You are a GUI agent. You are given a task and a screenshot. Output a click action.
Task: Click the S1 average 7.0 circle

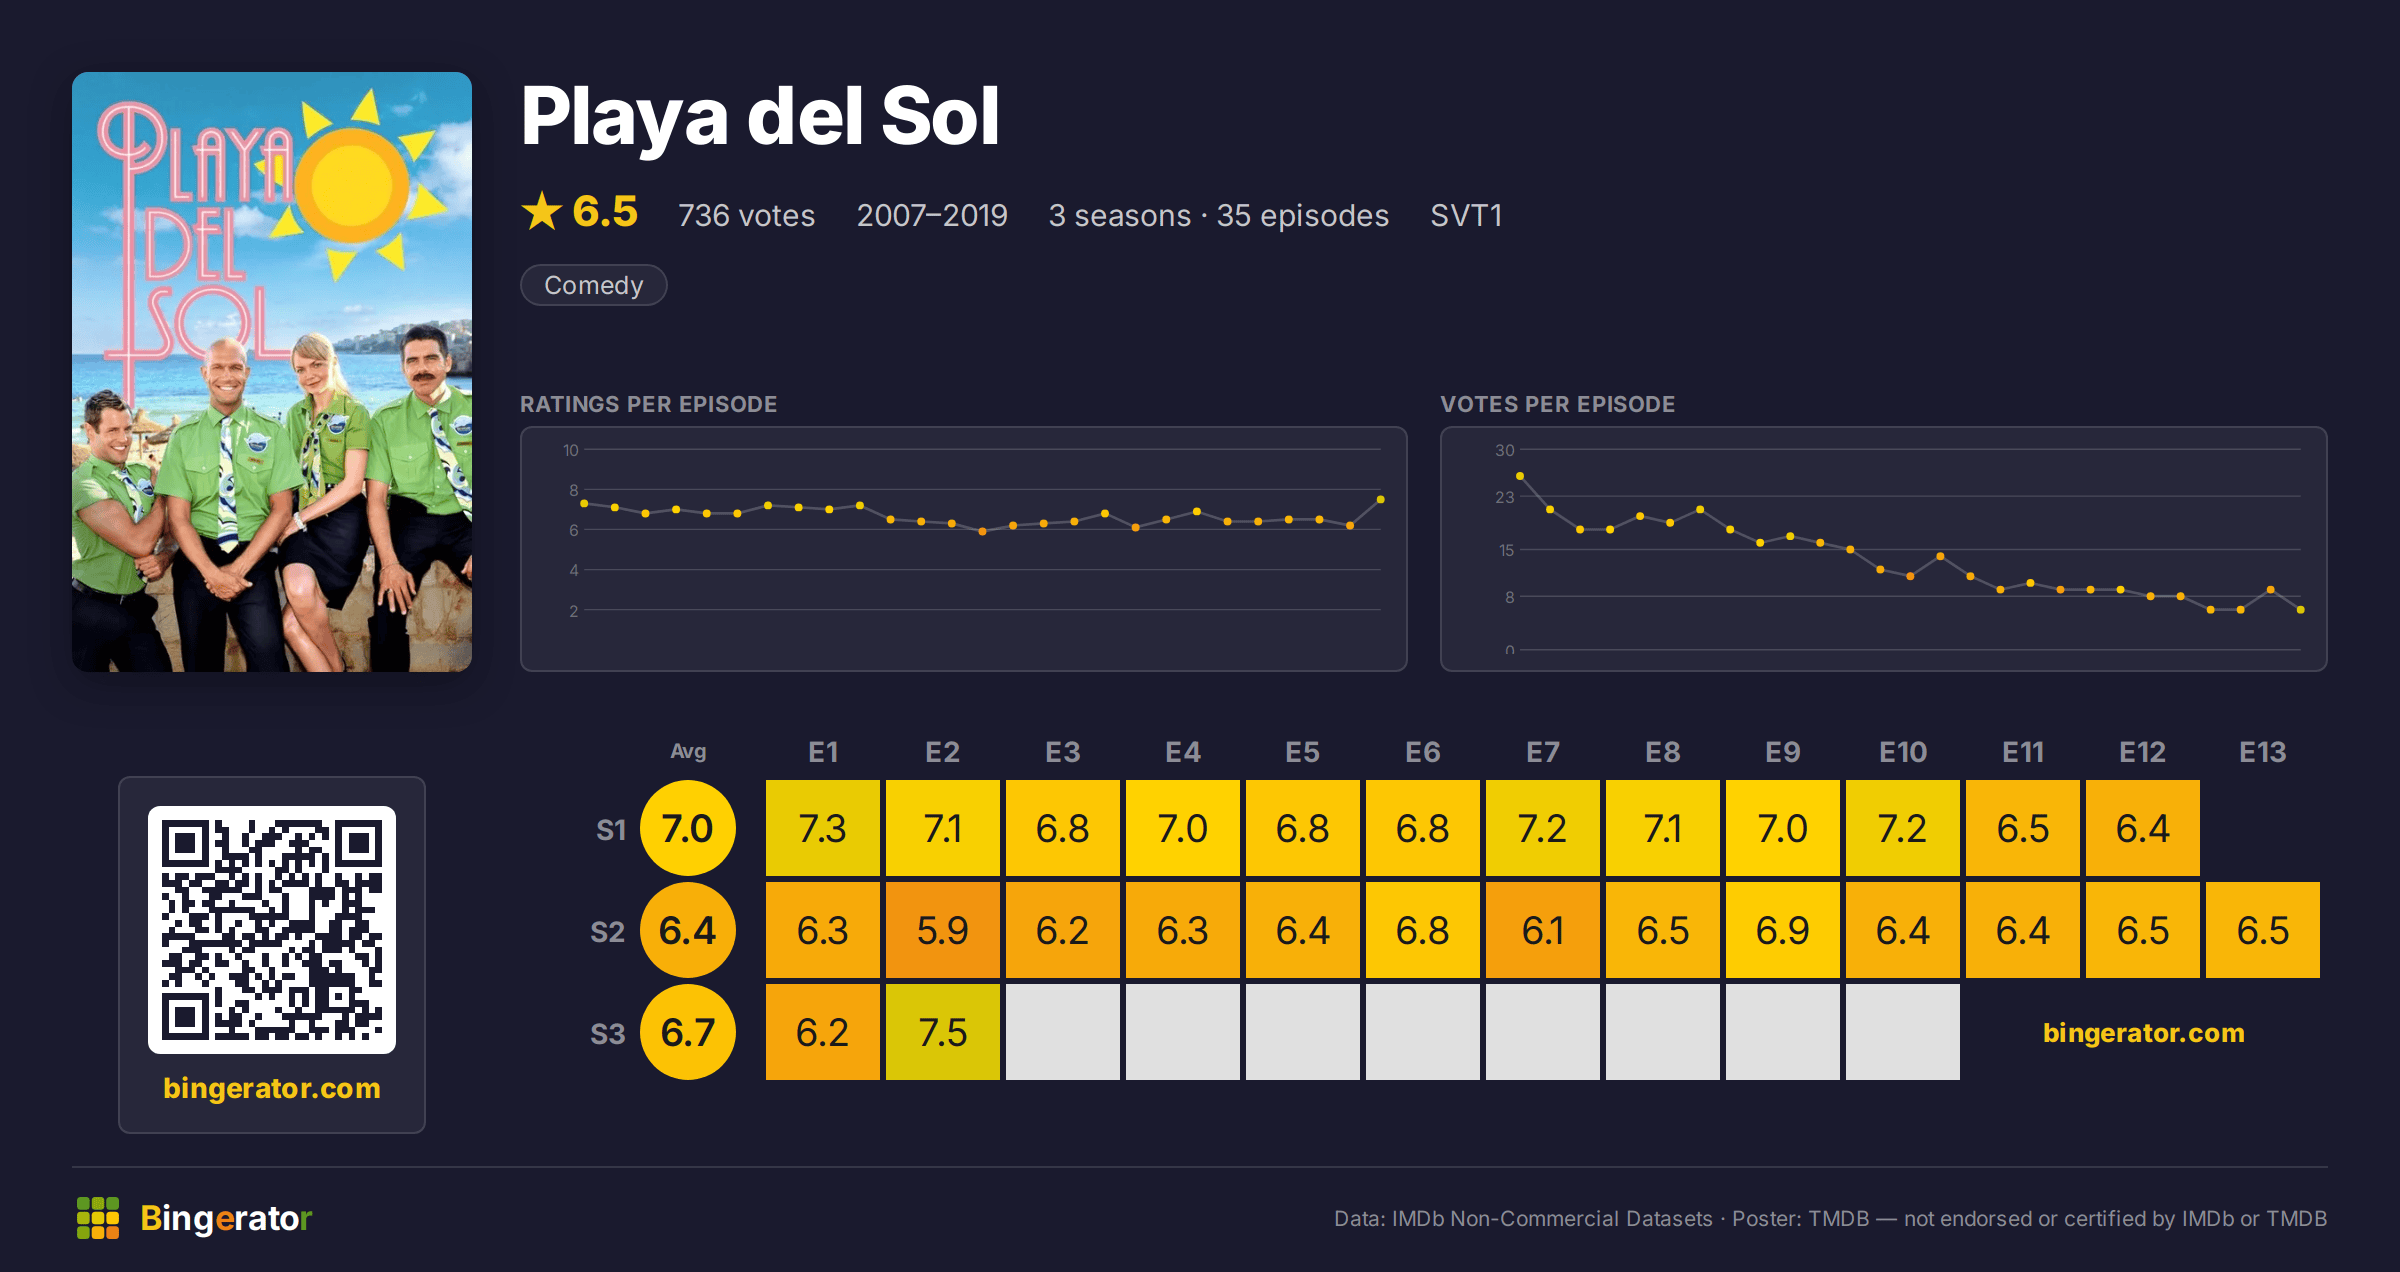click(688, 828)
